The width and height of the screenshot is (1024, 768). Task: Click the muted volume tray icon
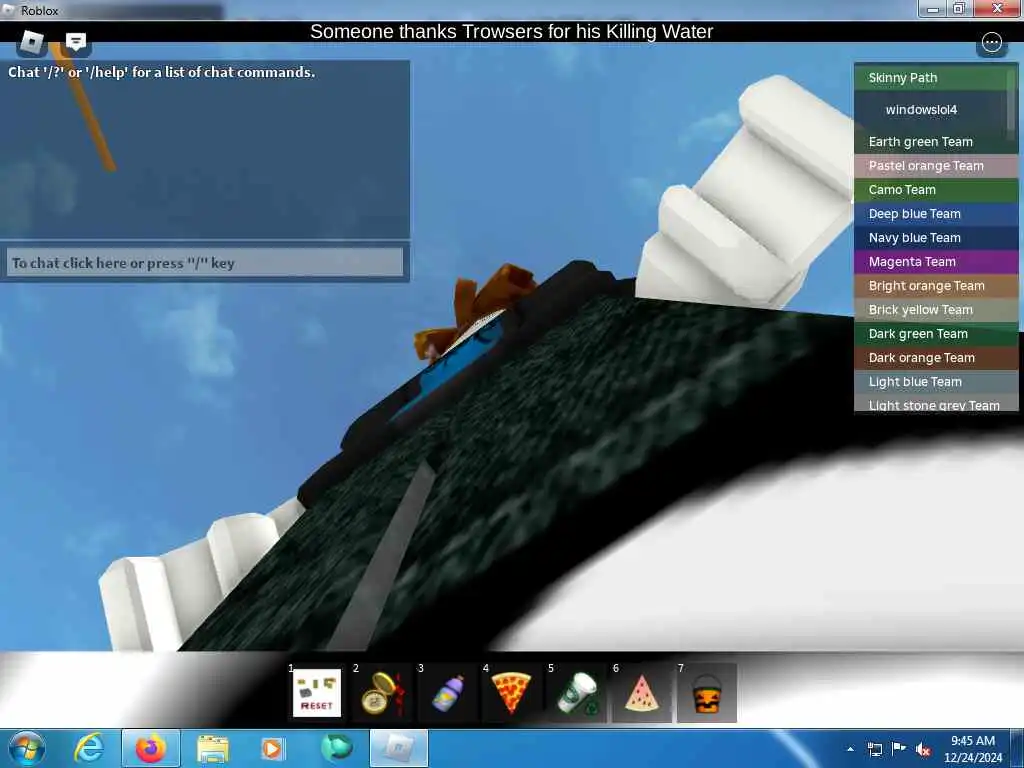(x=923, y=750)
